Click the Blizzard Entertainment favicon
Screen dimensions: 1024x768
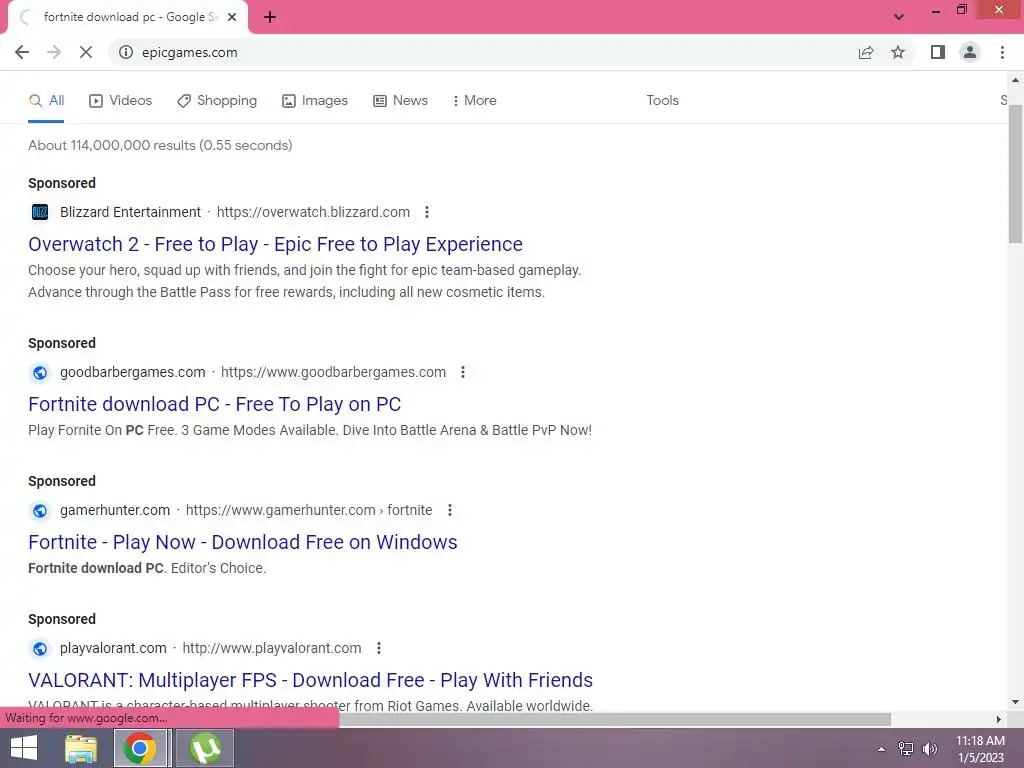coord(40,212)
